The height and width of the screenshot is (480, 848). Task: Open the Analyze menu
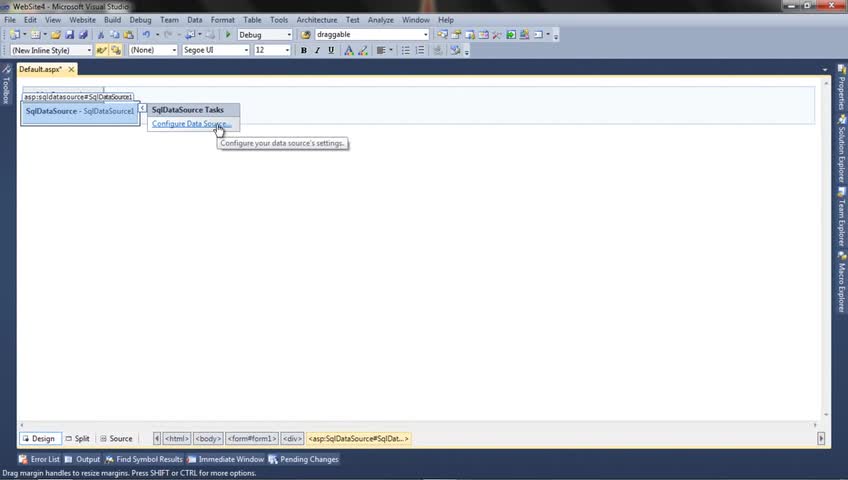point(381,20)
